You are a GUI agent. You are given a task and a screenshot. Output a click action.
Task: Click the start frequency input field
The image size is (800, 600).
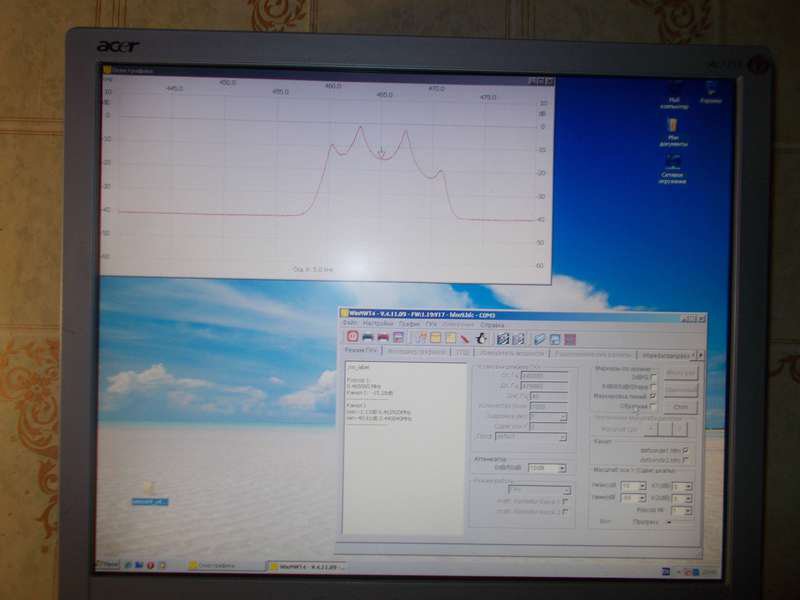[544, 376]
